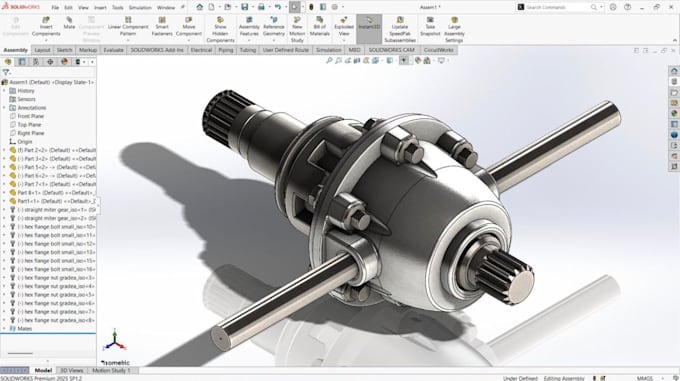The image size is (680, 381).
Task: Click Show Hidden Components
Action: tap(220, 29)
